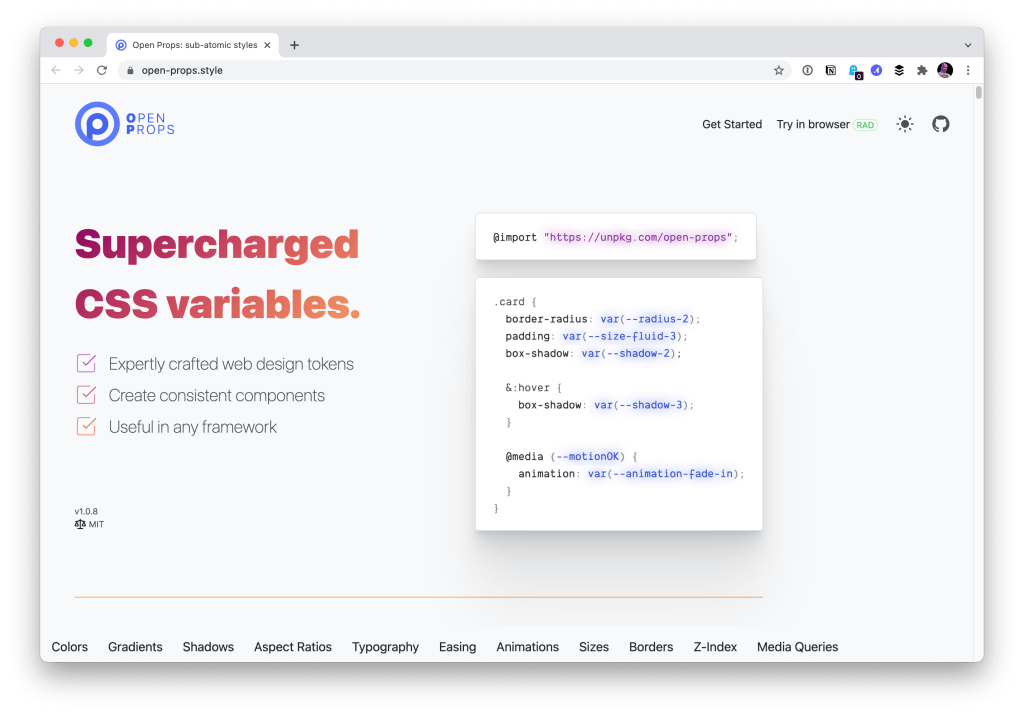Open the Try in browser link
This screenshot has width=1024, height=715.
[x=827, y=124]
